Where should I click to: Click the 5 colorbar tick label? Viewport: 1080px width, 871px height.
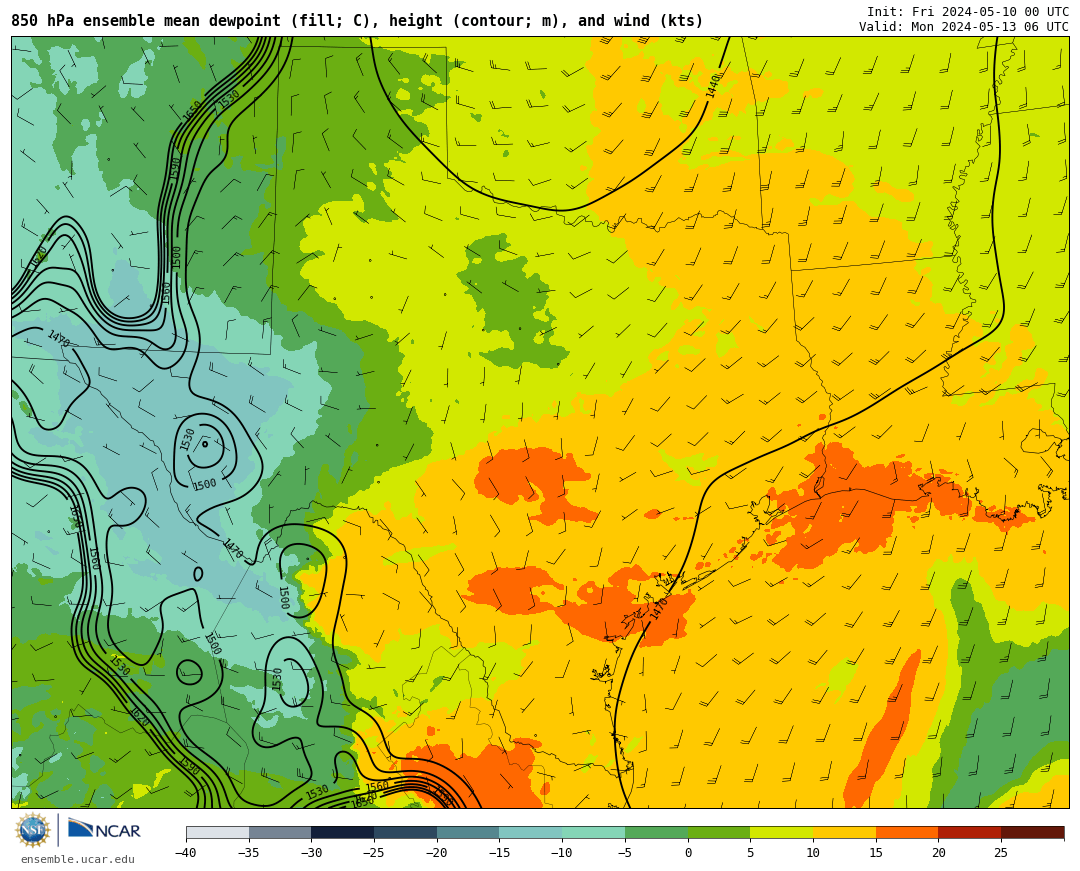751,852
